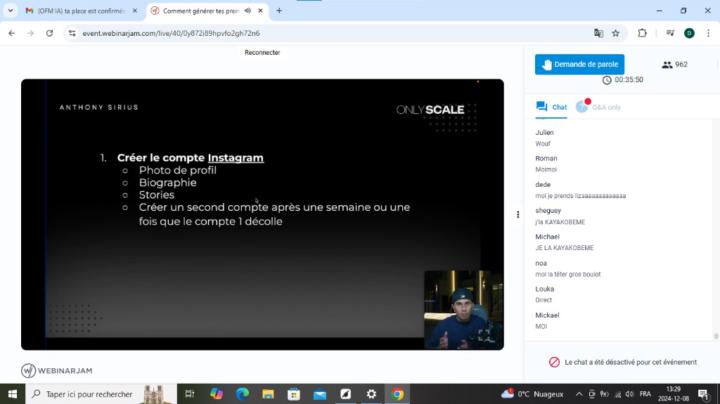Bookmark this page with the star icon
720x404 pixels.
(616, 33)
